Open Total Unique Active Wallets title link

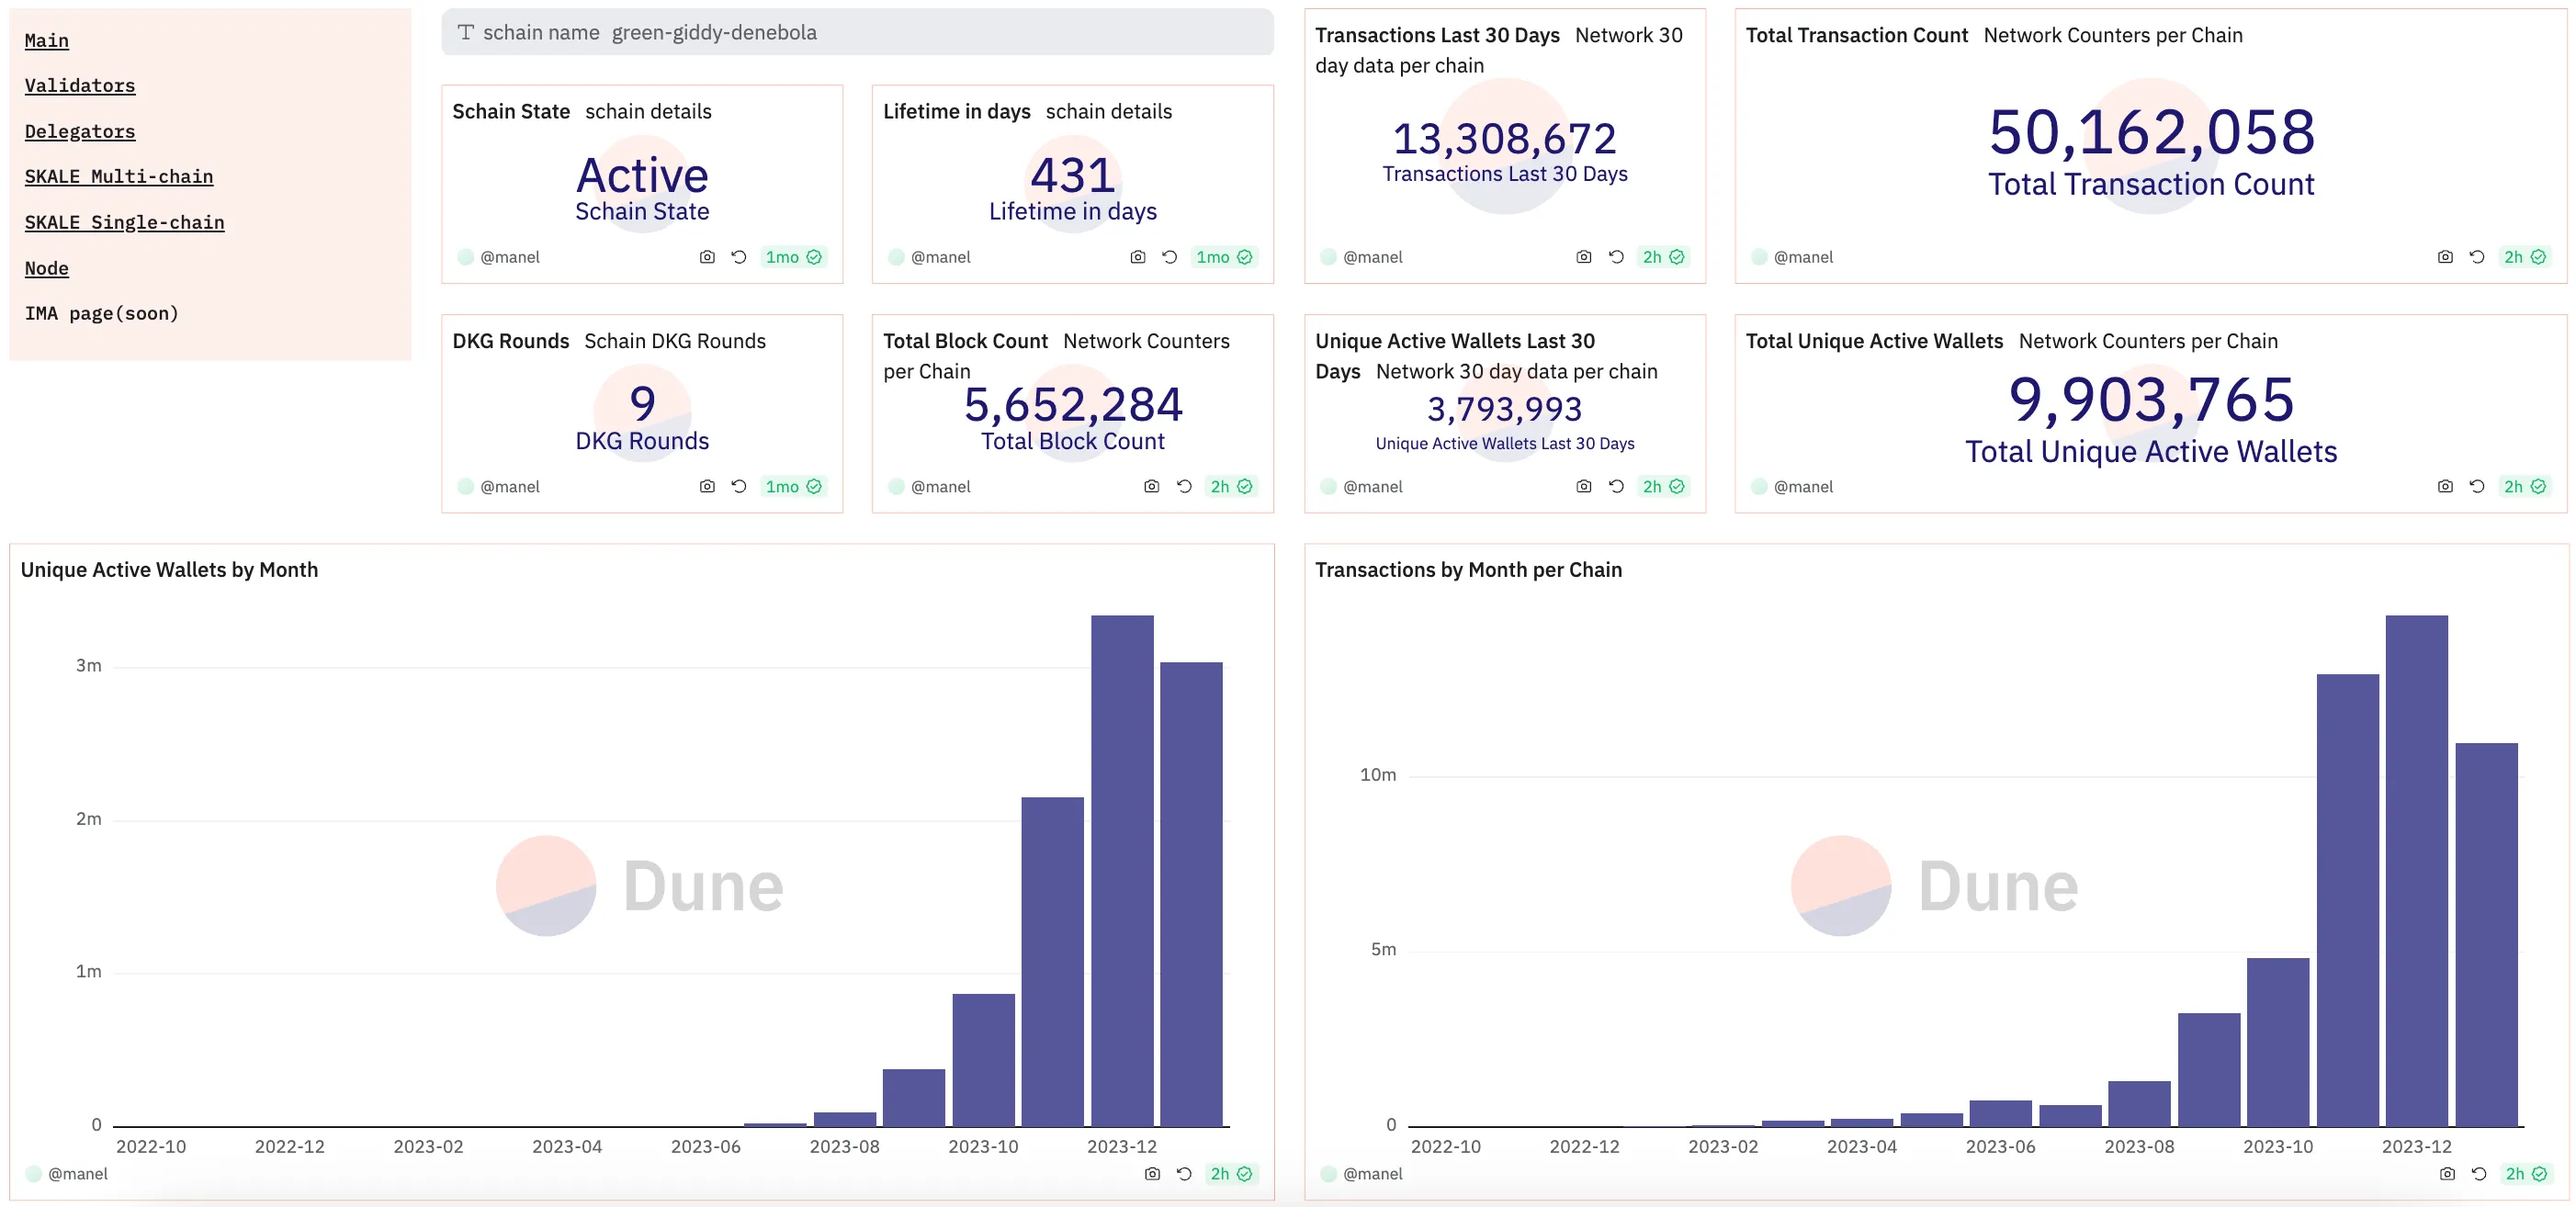tap(1874, 341)
